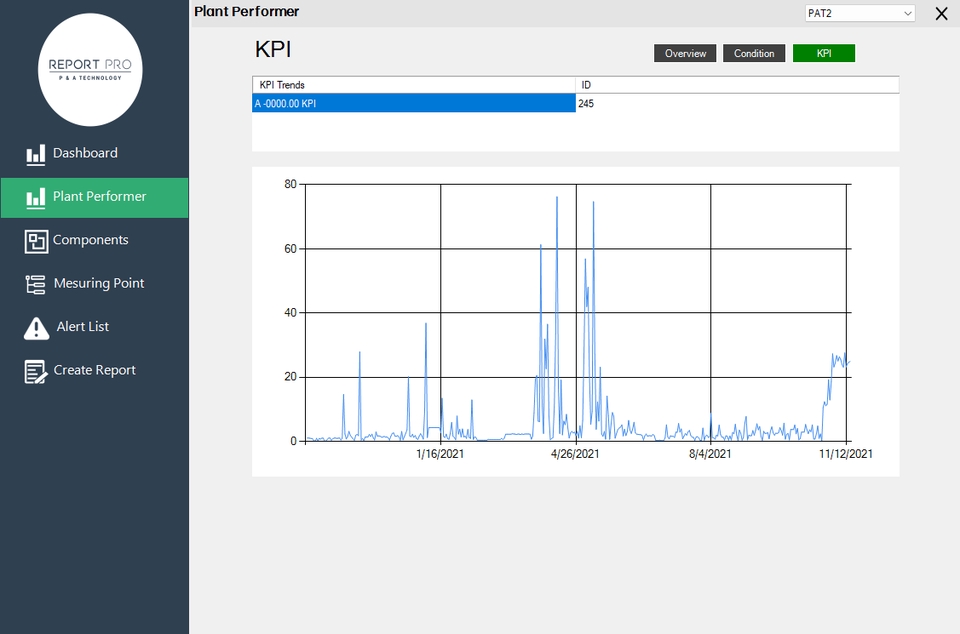The height and width of the screenshot is (634, 960).
Task: Click the Report Pro round logo
Action: (90, 70)
